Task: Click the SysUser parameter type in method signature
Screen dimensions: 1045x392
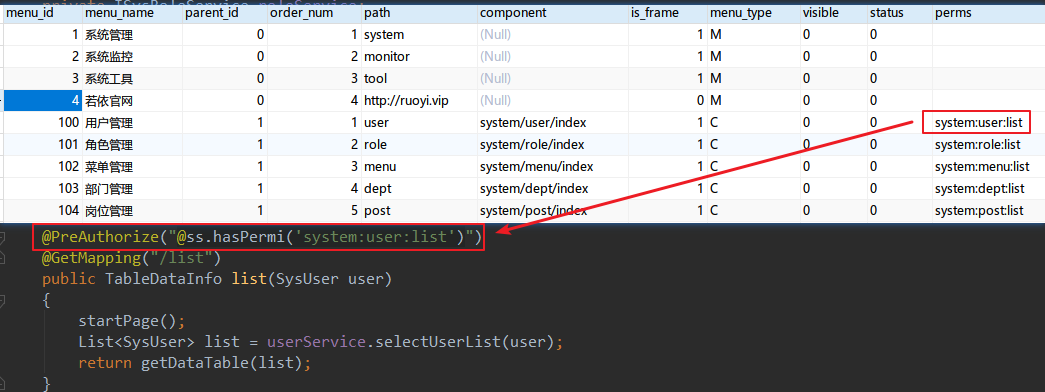Action: pyautogui.click(x=307, y=279)
